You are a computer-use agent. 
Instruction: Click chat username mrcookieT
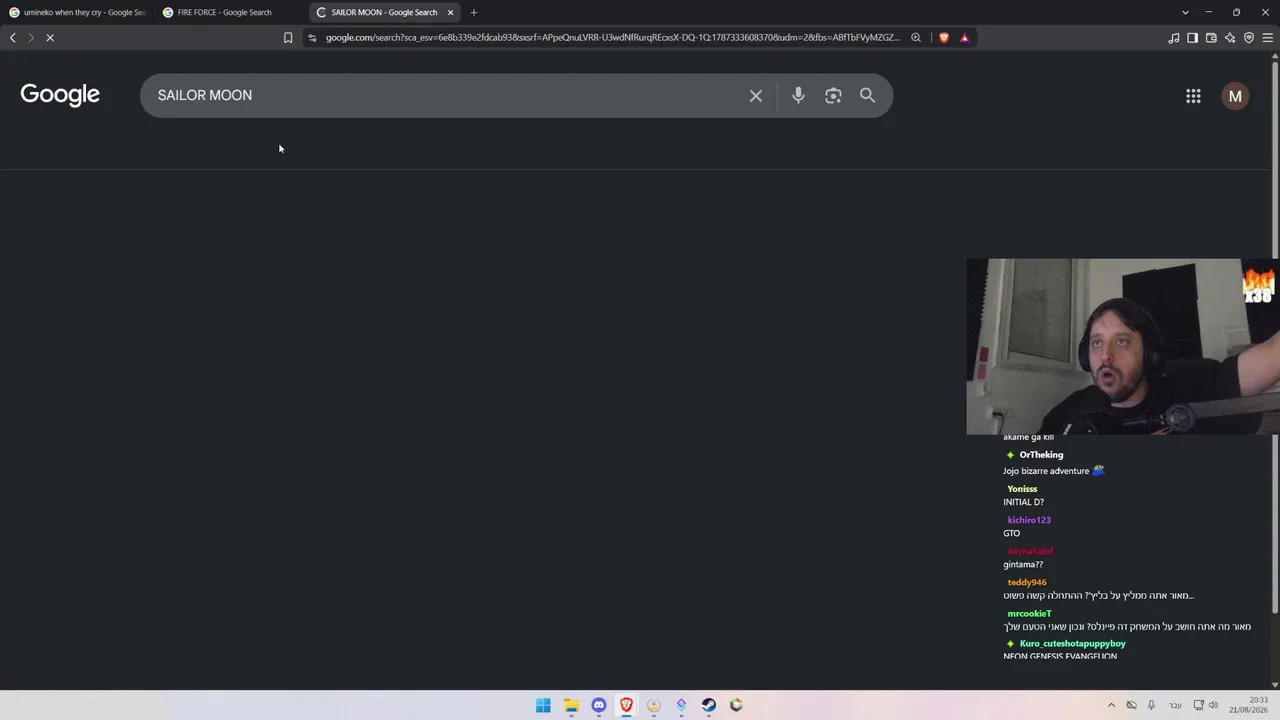[1029, 613]
